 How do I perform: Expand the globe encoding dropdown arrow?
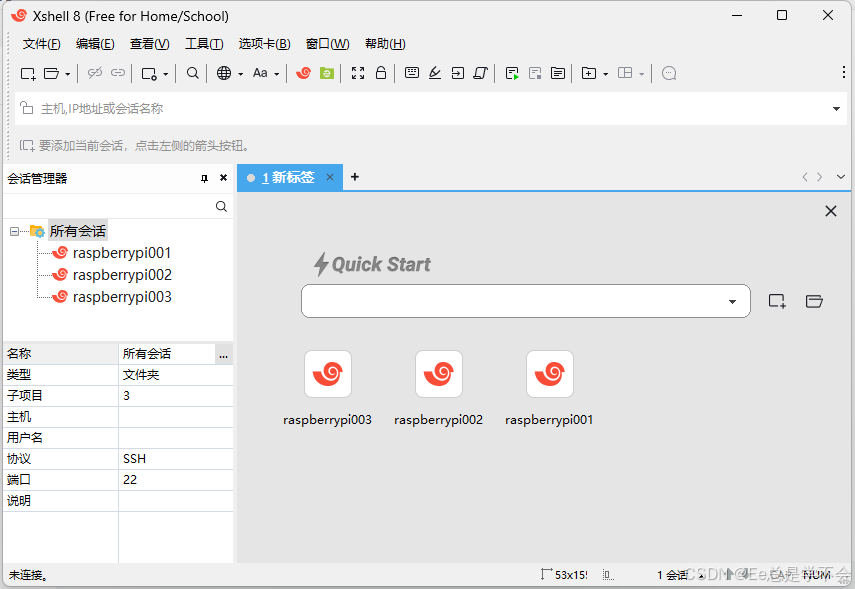pos(240,74)
